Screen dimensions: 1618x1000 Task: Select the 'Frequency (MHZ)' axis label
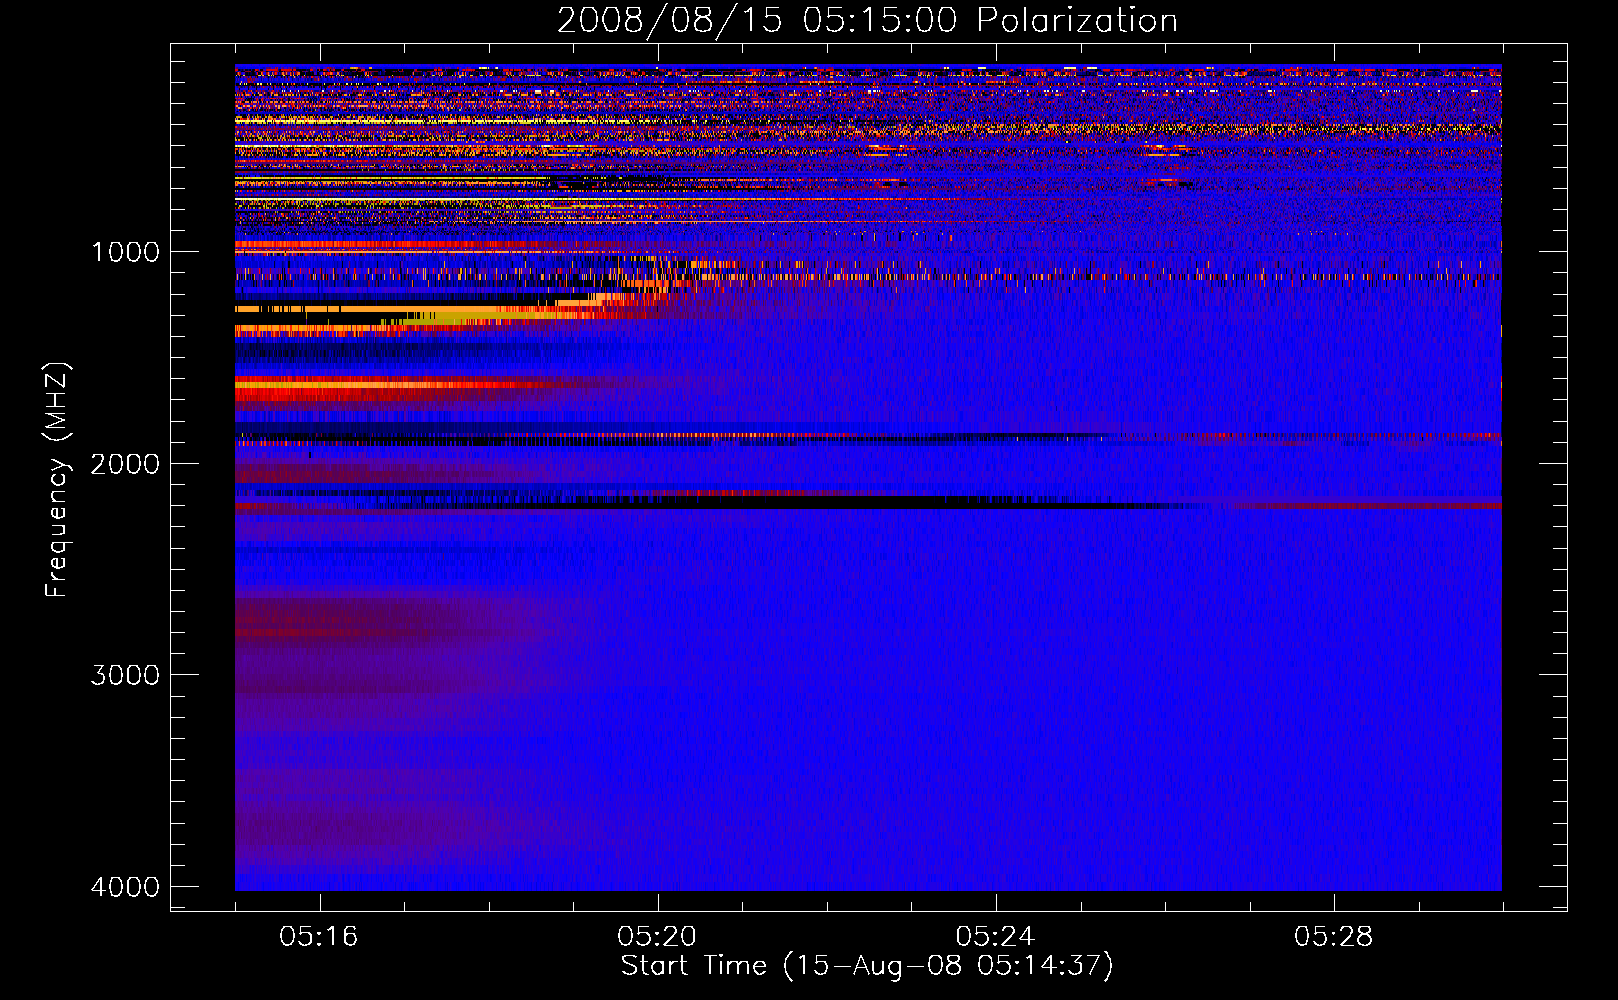[x=57, y=480]
